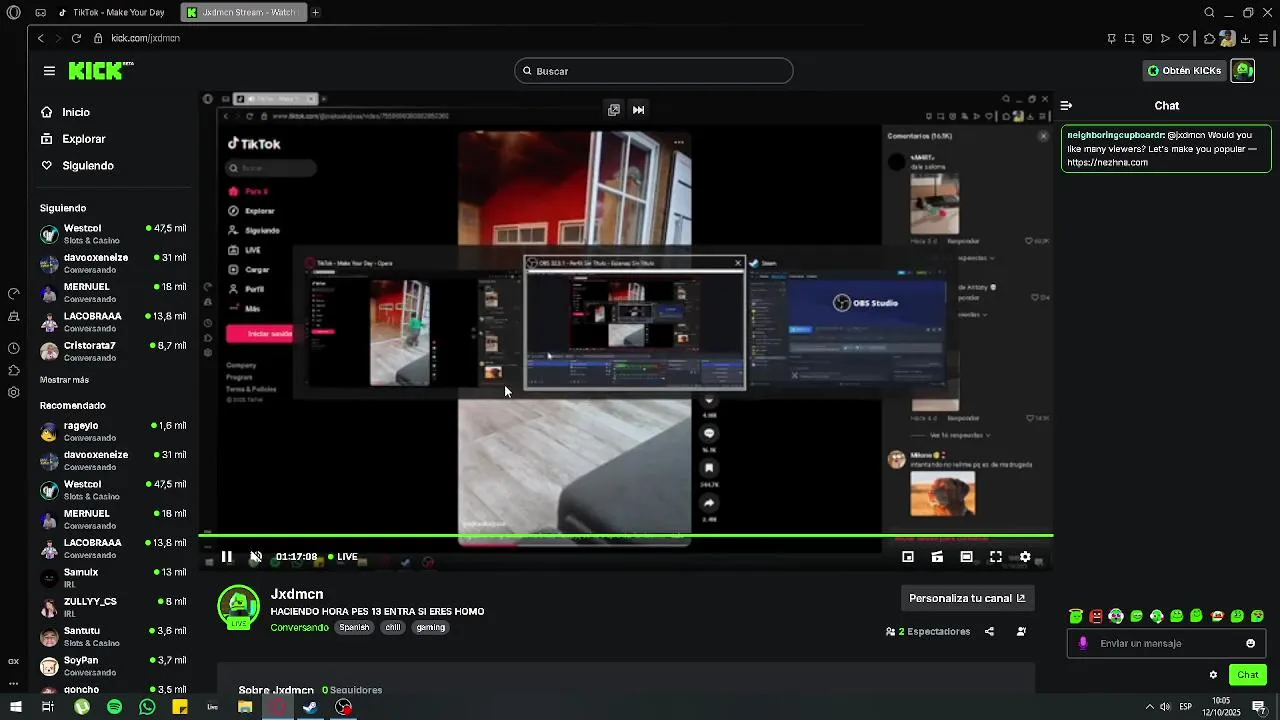Jump to LIVE in the player

click(342, 557)
